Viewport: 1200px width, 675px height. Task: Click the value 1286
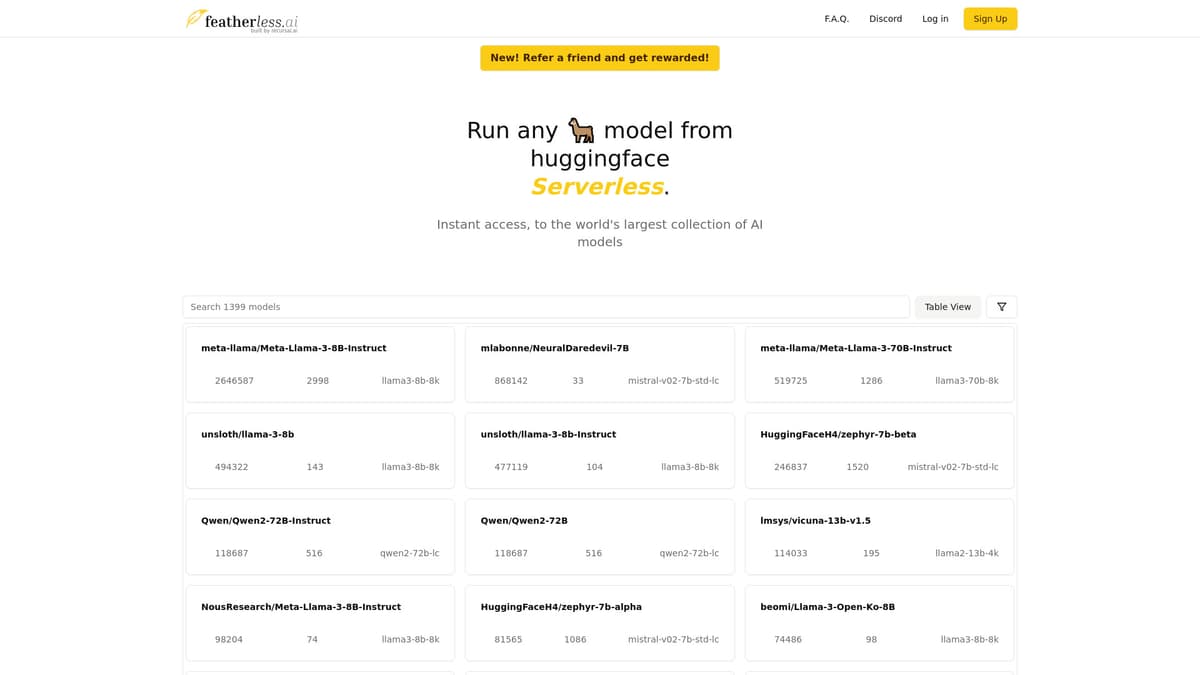click(871, 381)
